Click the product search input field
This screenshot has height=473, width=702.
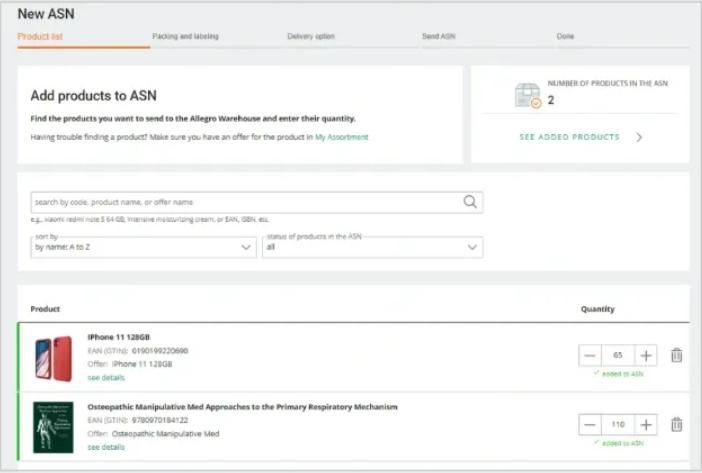click(x=245, y=202)
